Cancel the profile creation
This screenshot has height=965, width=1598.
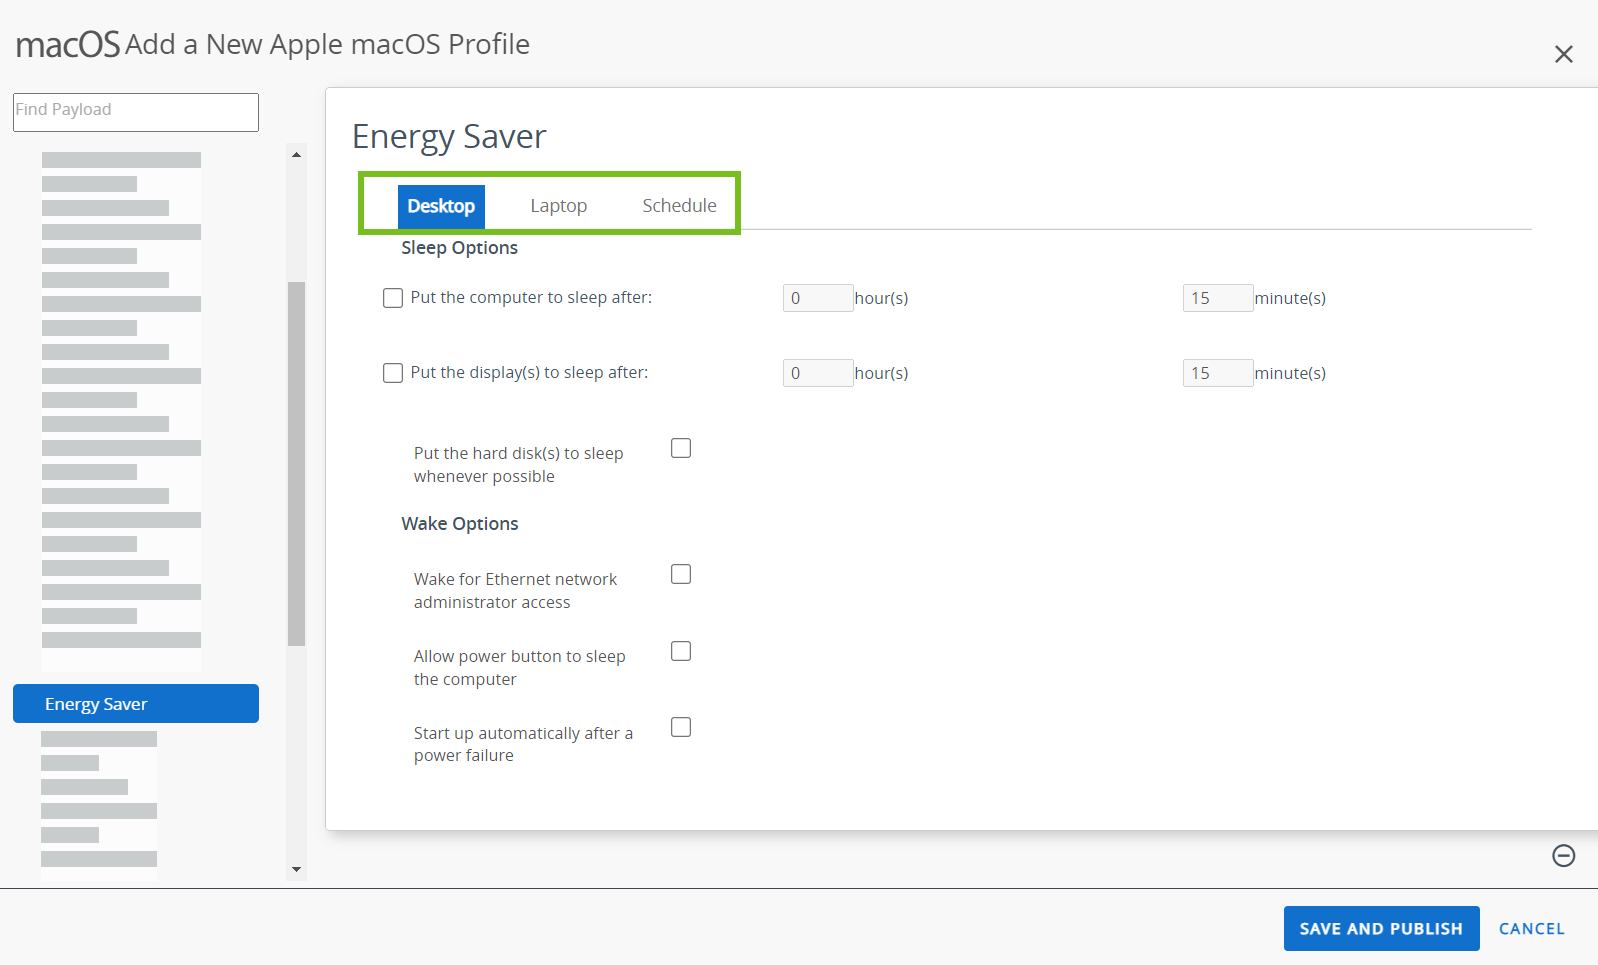pos(1531,929)
